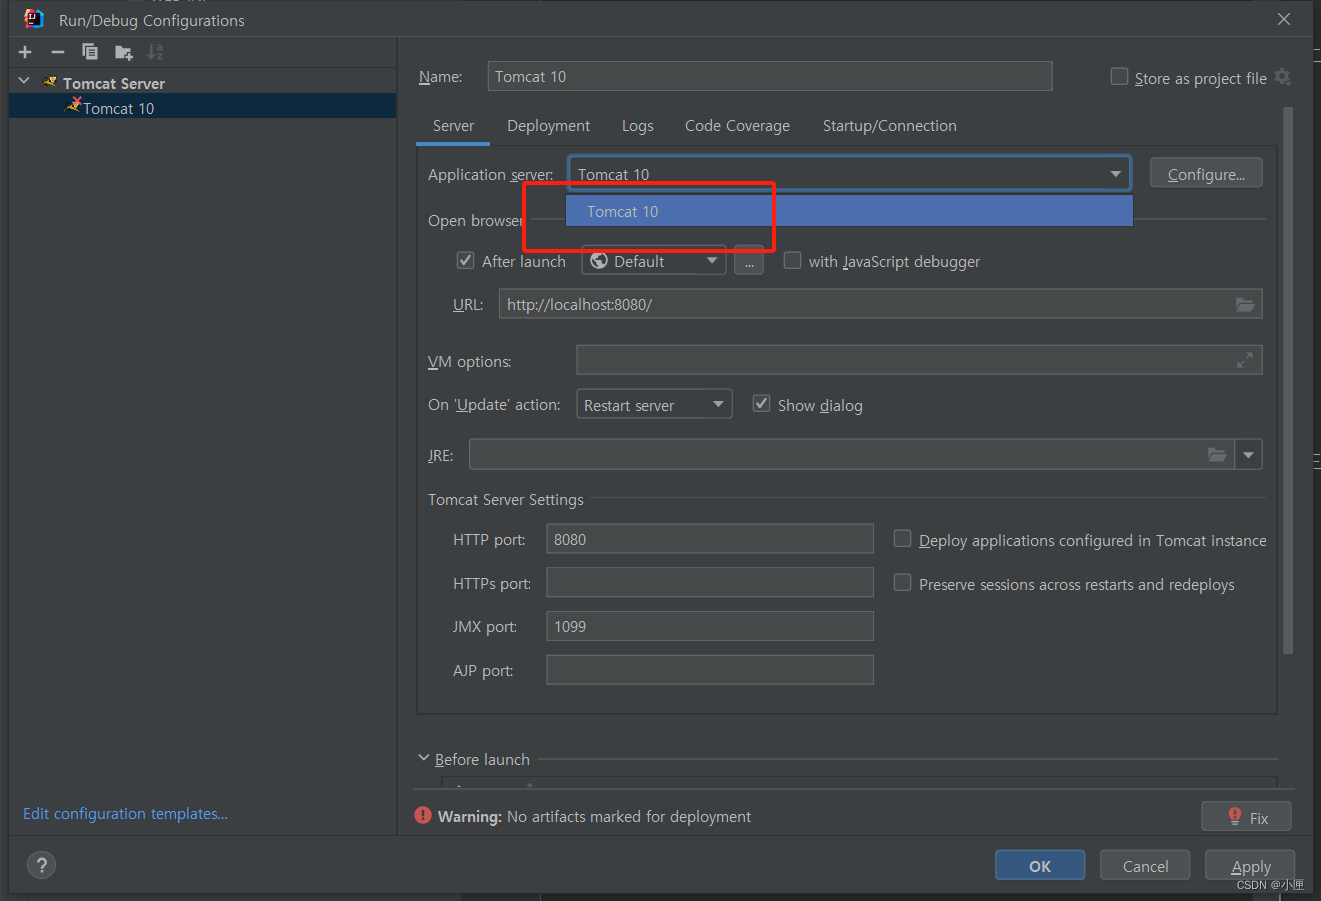Image resolution: width=1321 pixels, height=901 pixels.
Task: Enable Deploy applications configured in Tomcat instance
Action: click(902, 539)
